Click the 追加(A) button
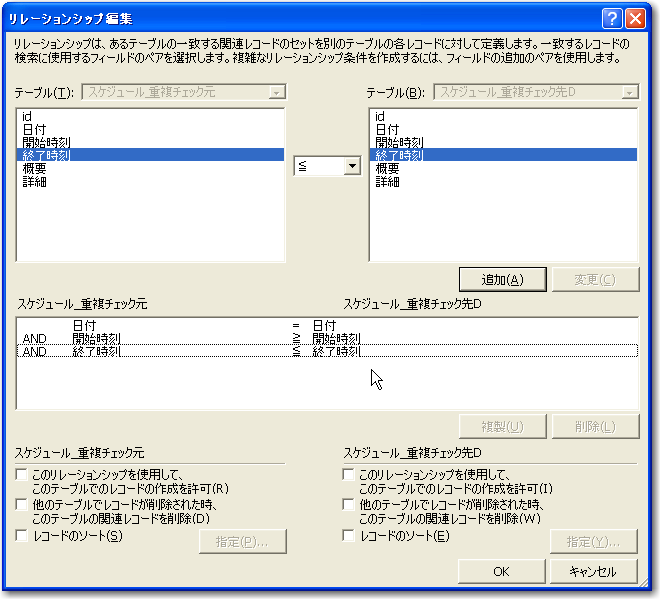This screenshot has width=660, height=599. (x=502, y=279)
